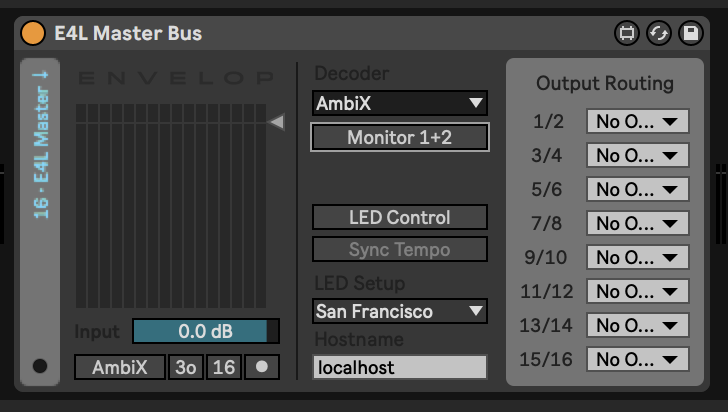Click the dark circle at bottom-left corner
The width and height of the screenshot is (728, 412).
click(x=39, y=366)
